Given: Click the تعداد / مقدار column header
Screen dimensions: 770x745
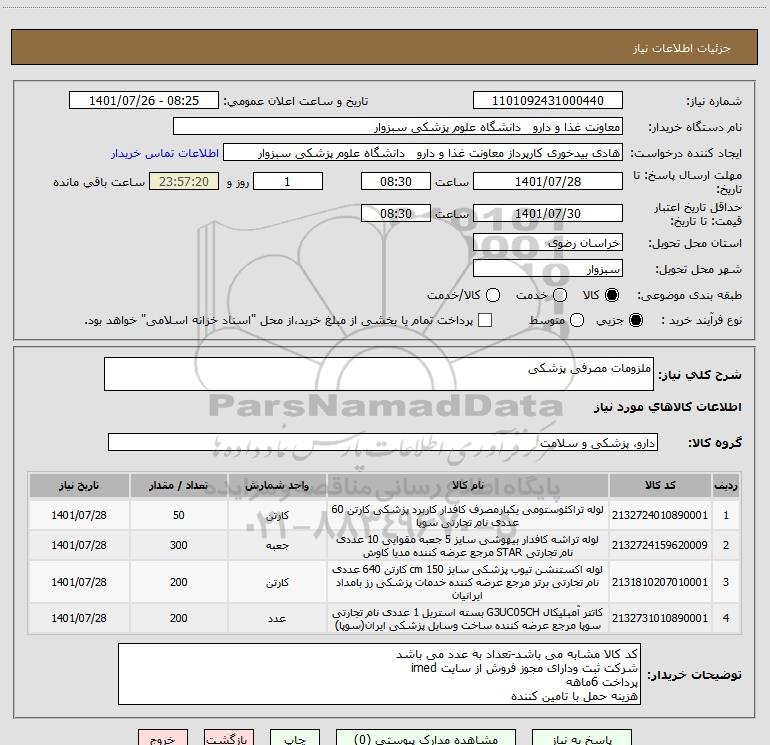Looking at the screenshot, I should [179, 486].
